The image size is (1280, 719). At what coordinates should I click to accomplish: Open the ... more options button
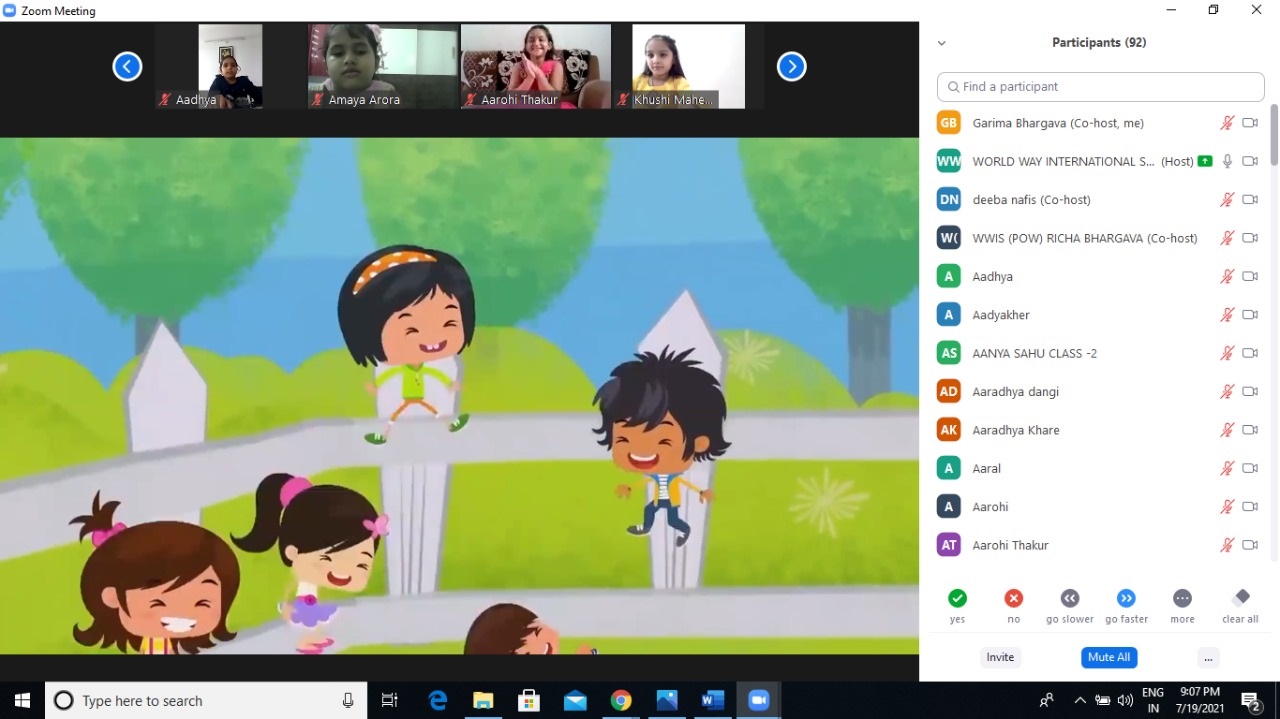click(x=1208, y=657)
